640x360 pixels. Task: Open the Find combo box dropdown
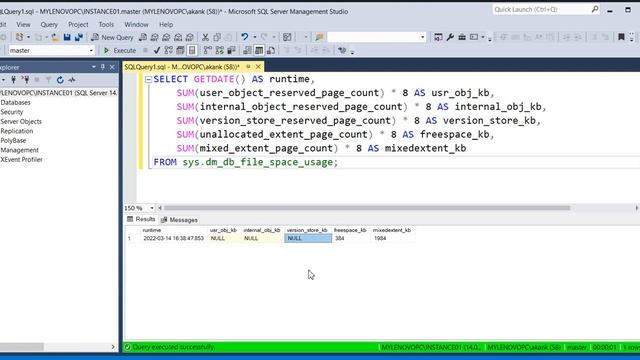click(422, 37)
